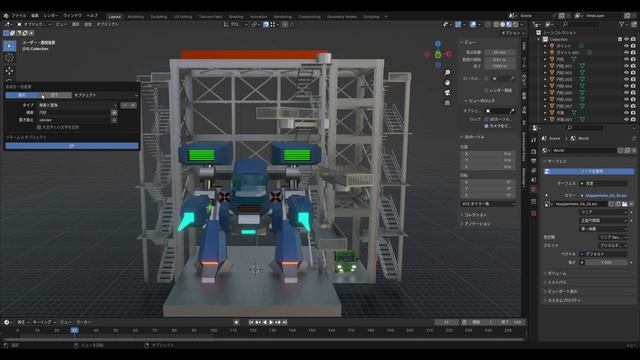Switch to the Shading workspace tab
This screenshot has height=360, width=640.
[x=236, y=17]
